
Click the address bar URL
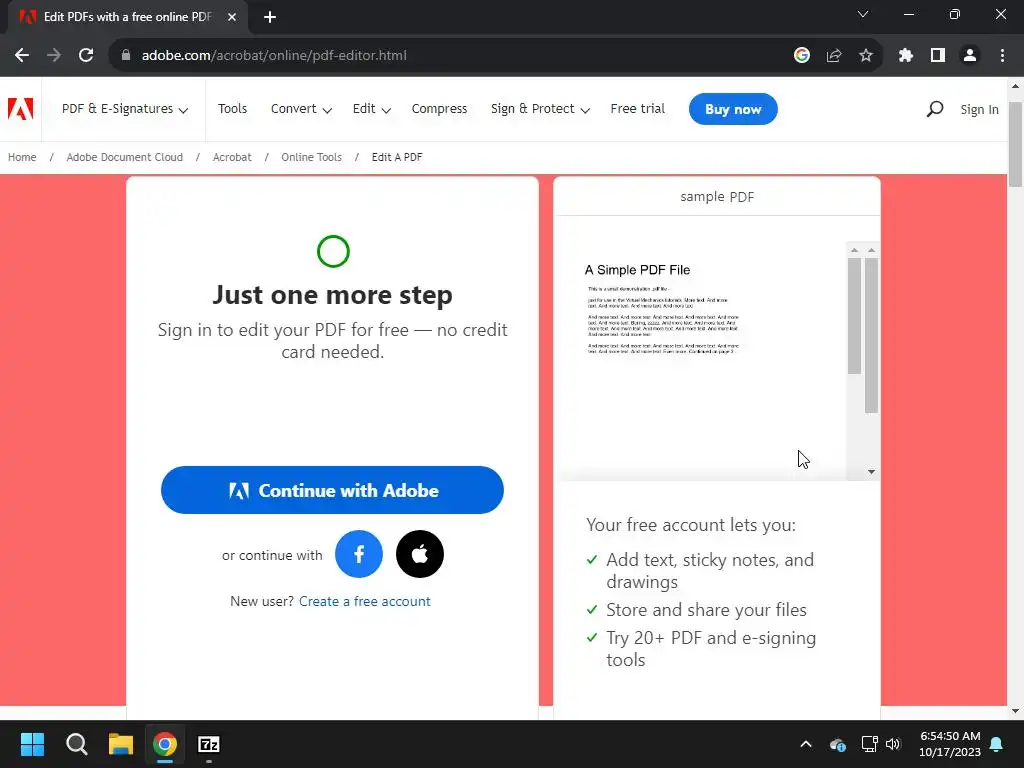click(274, 56)
